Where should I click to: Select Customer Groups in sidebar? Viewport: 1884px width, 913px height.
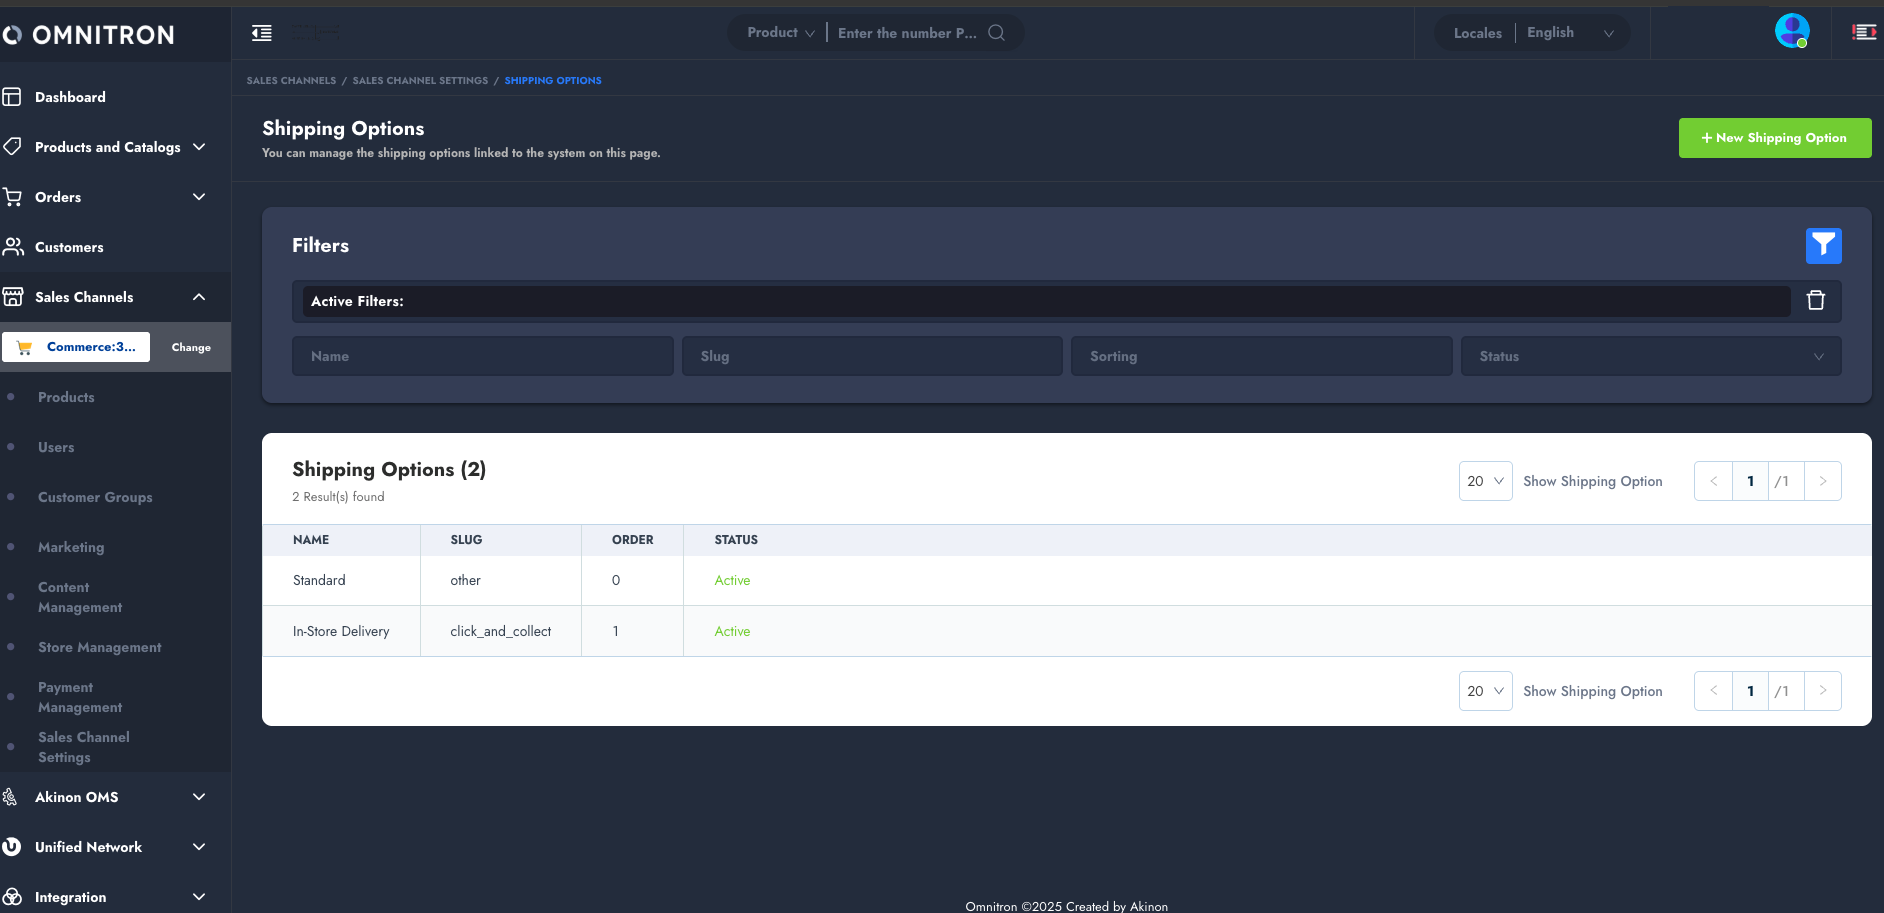(95, 497)
